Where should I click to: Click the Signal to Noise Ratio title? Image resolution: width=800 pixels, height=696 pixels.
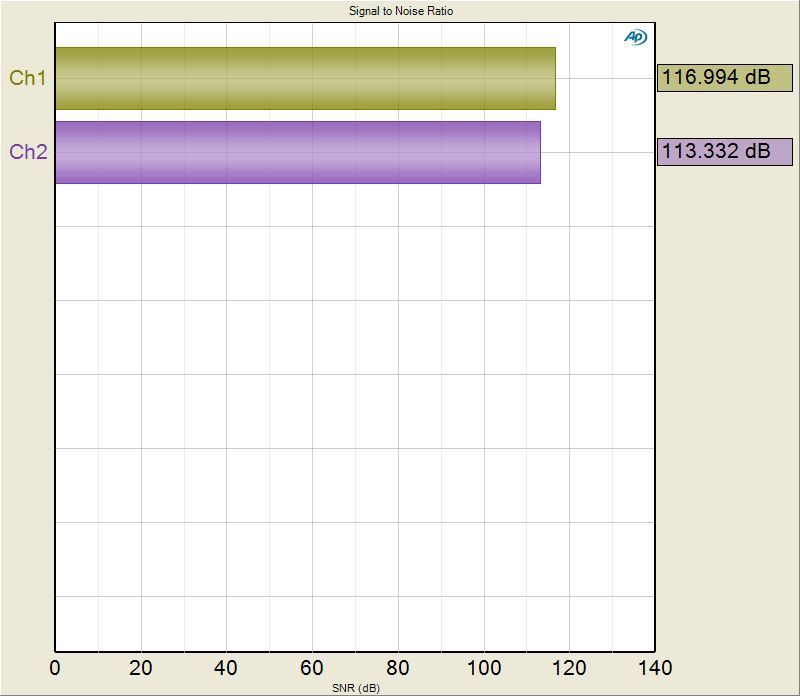(x=401, y=11)
